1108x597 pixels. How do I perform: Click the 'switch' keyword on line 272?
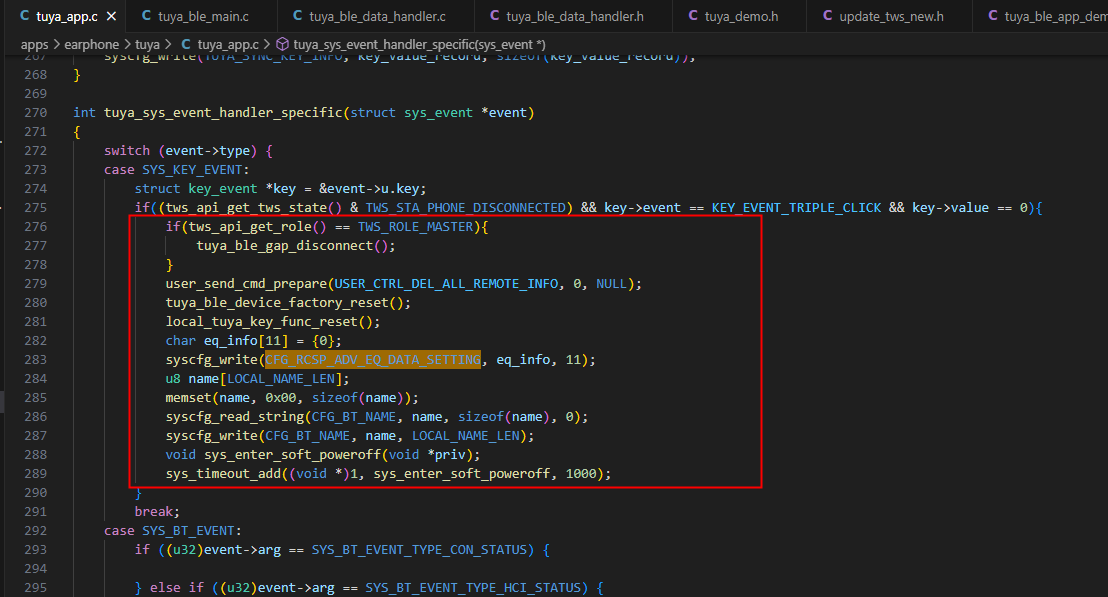click(x=127, y=150)
